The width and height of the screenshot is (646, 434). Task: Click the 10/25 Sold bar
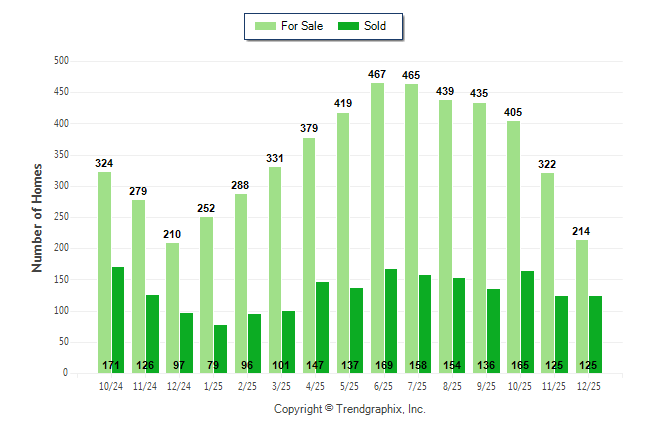click(527, 322)
